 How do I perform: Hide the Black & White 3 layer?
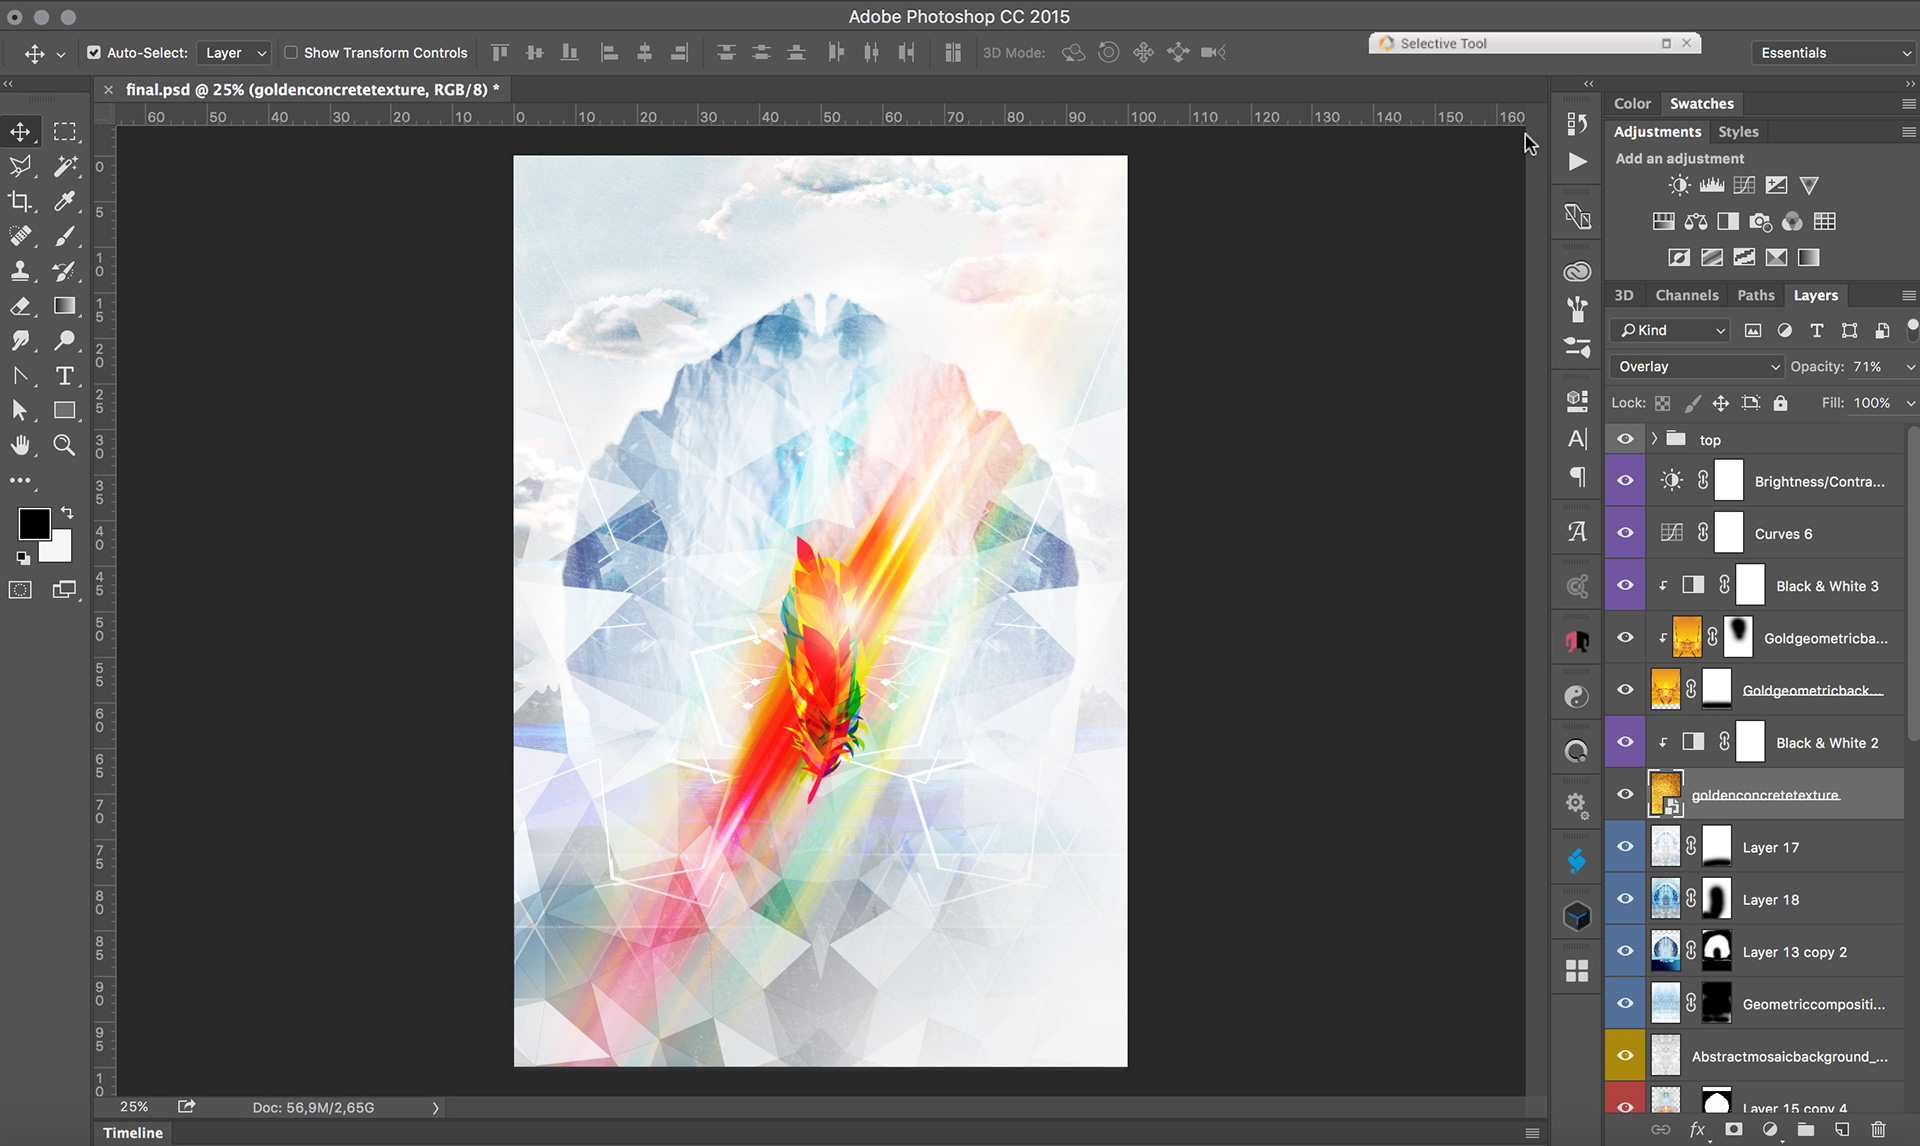[x=1625, y=586]
